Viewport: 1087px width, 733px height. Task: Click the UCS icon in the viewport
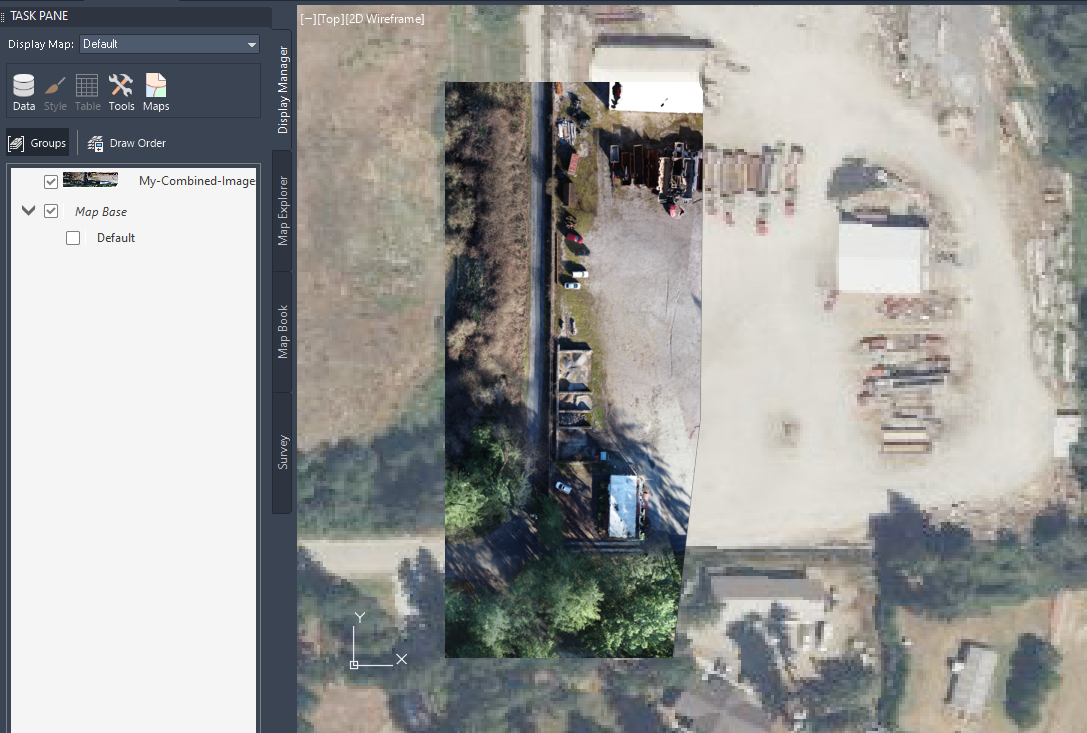pos(370,640)
